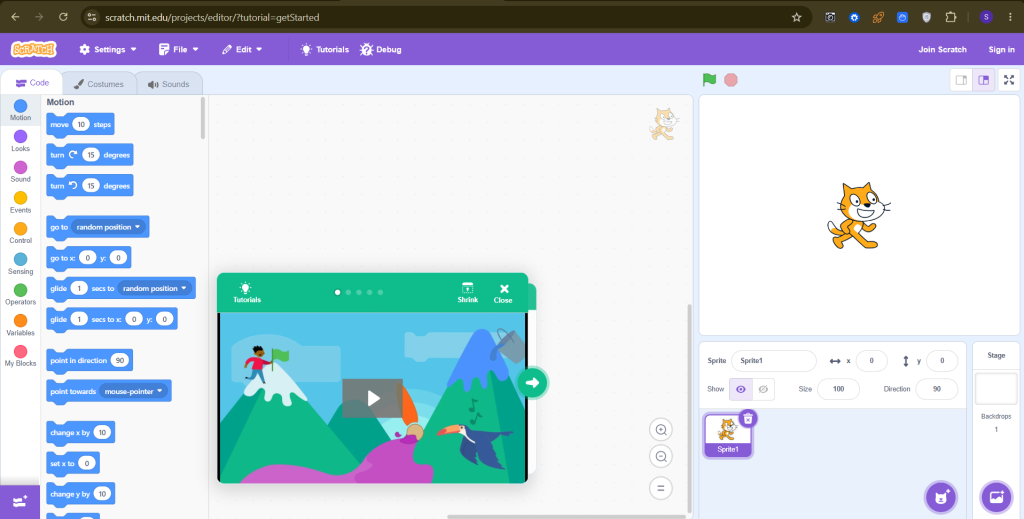Click the 'point in direction 90' block
Image resolution: width=1024 pixels, height=519 pixels.
click(89, 360)
